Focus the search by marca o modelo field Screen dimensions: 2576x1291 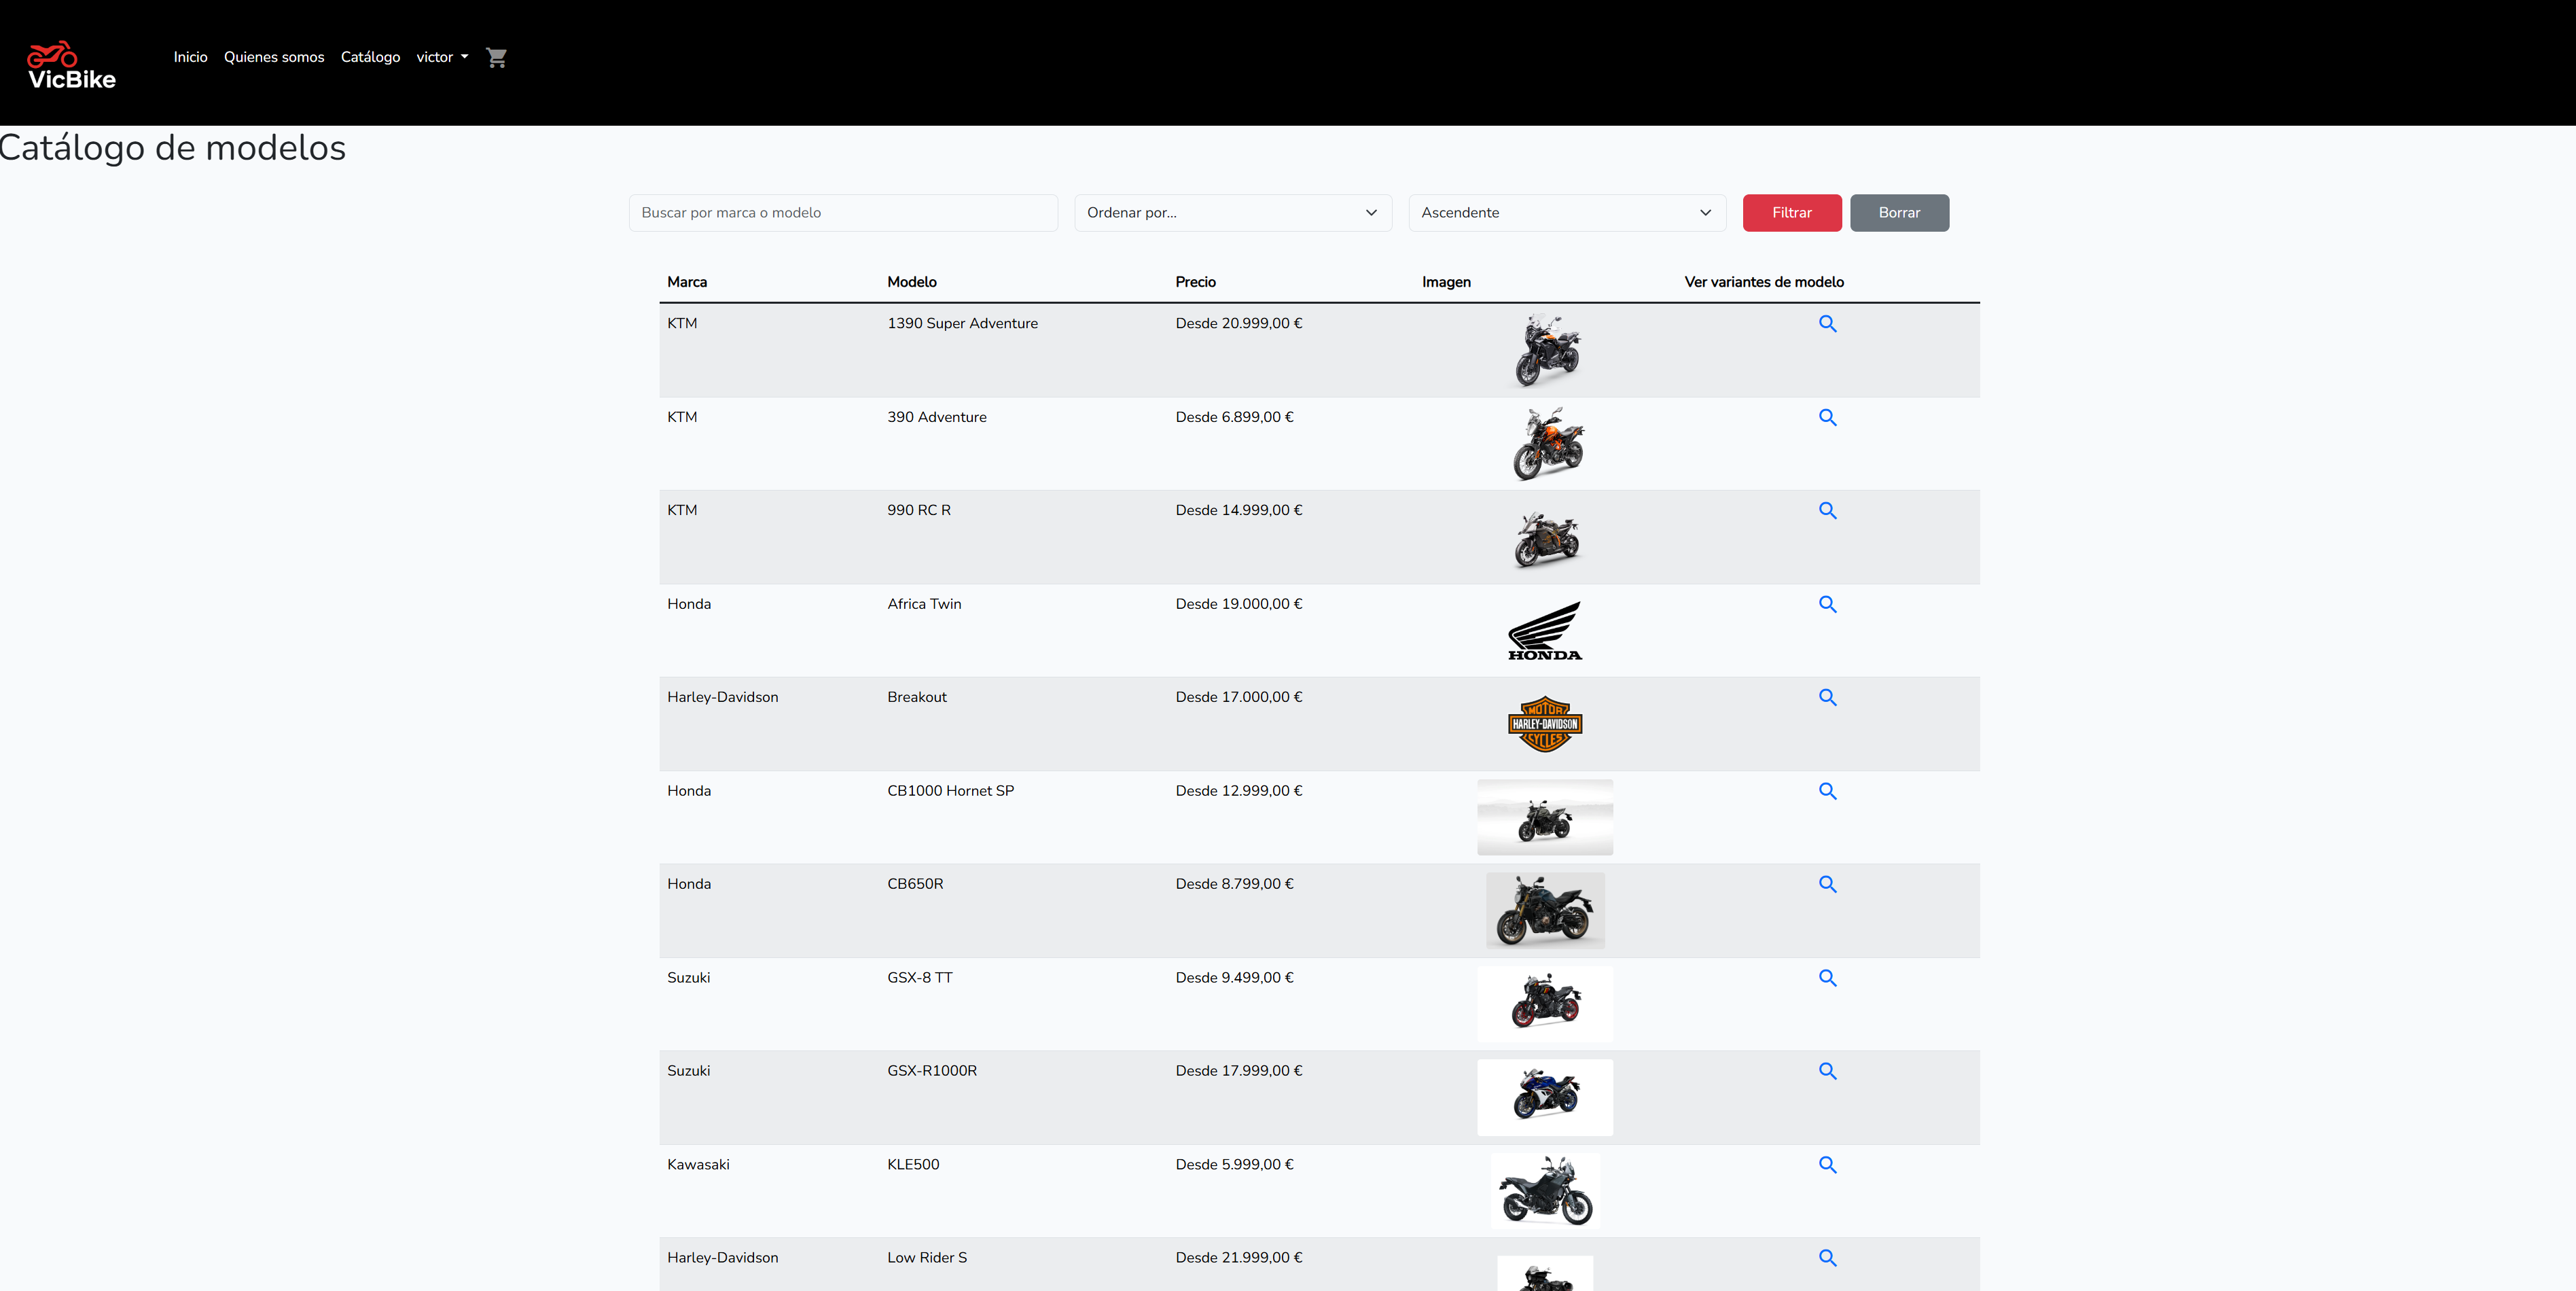click(x=843, y=213)
